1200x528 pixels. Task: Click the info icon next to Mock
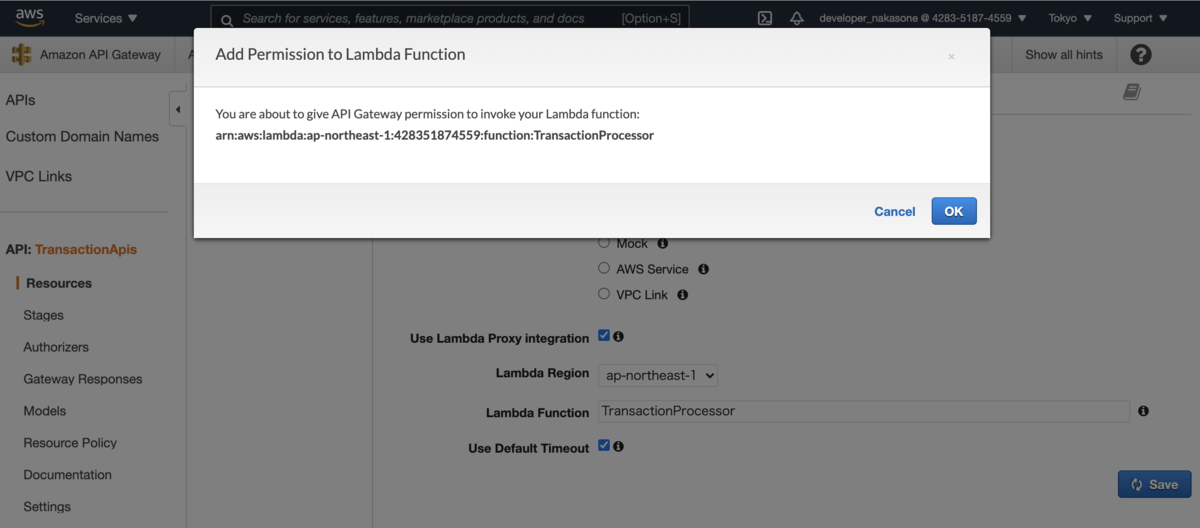663,243
